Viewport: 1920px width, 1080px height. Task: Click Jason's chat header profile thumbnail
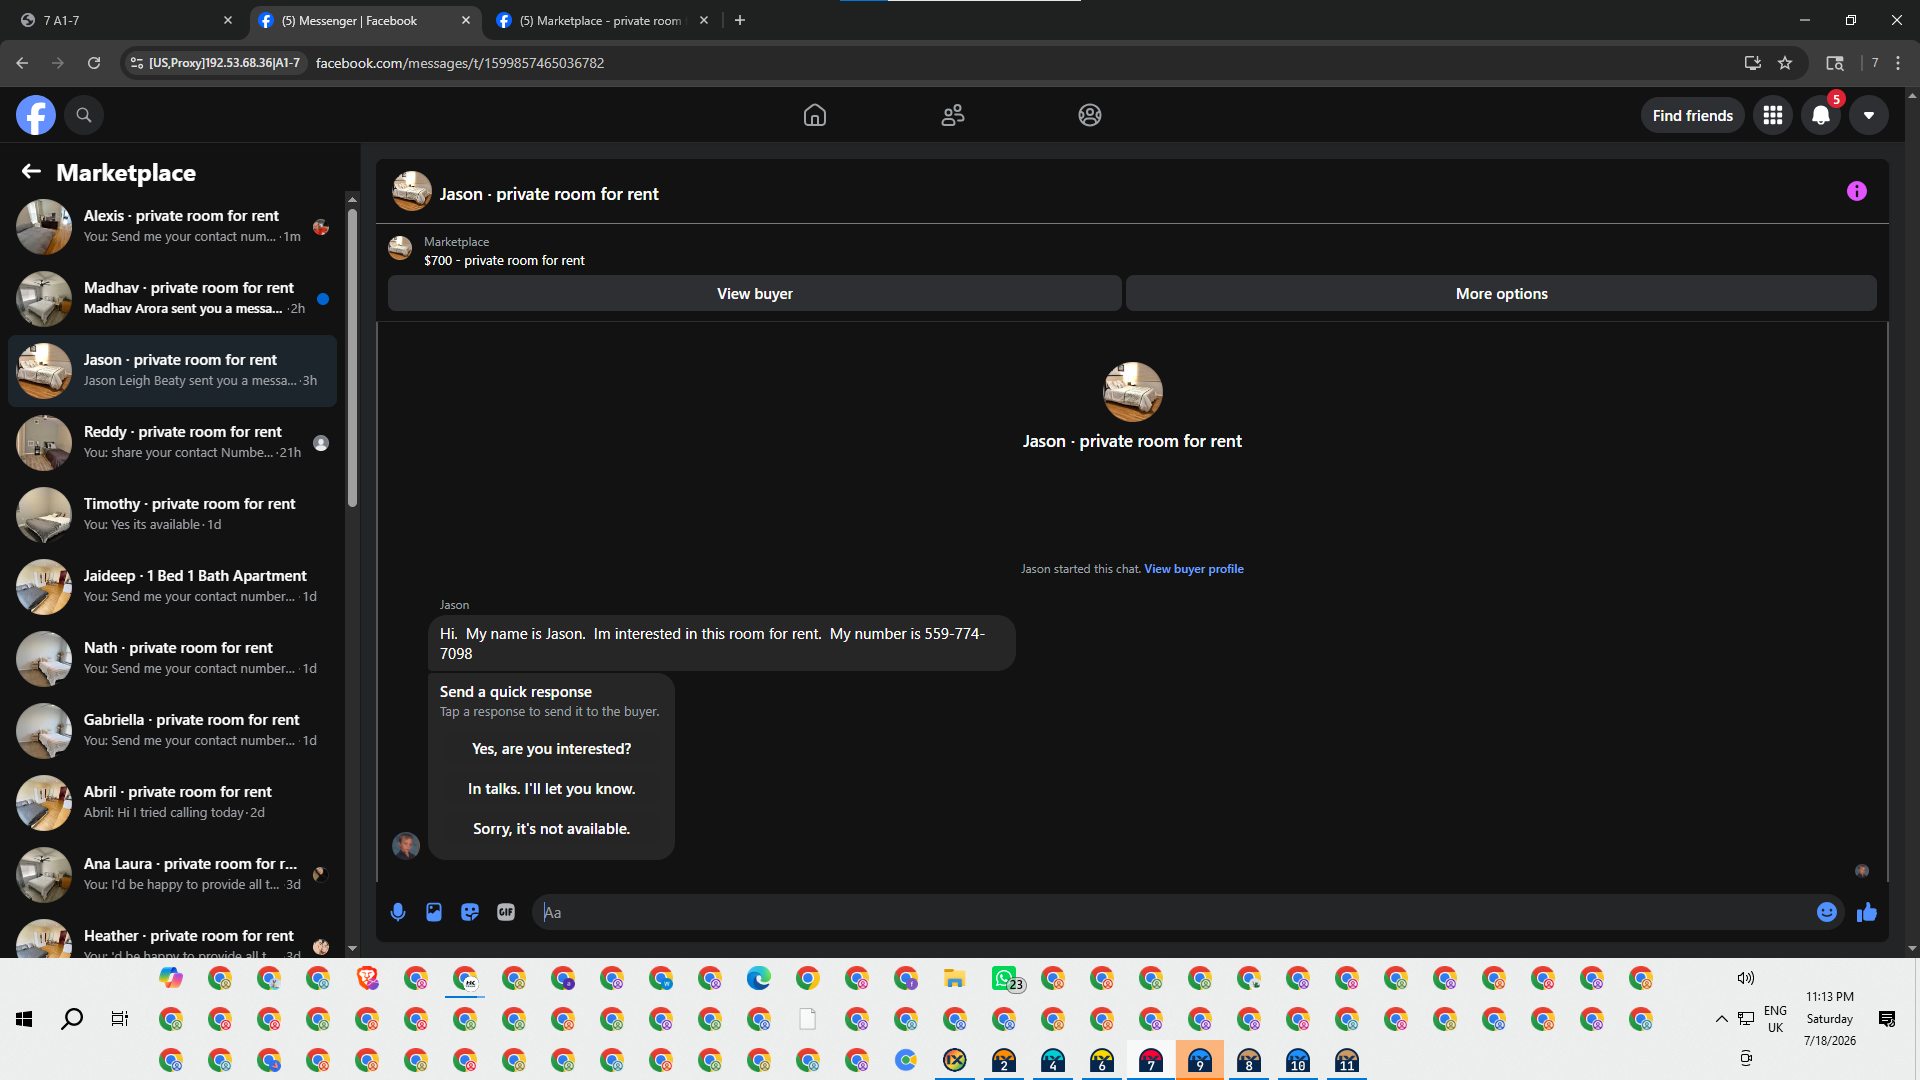click(x=411, y=191)
